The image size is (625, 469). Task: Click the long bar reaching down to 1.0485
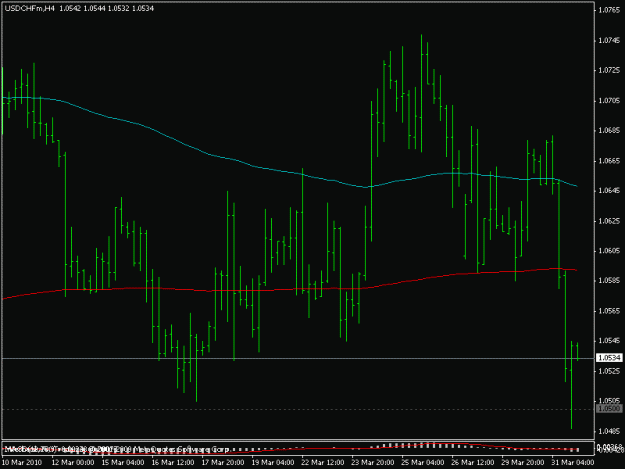[x=571, y=385]
